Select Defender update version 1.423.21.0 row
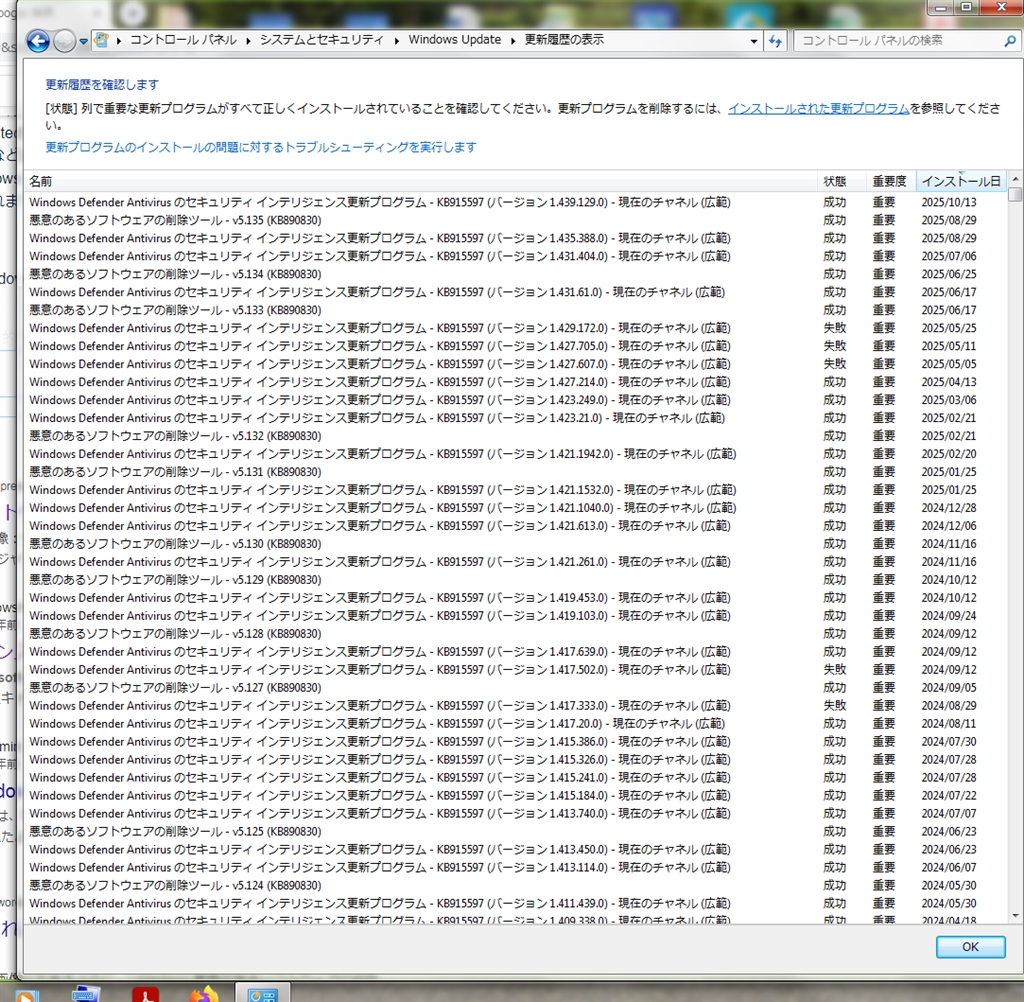1024x1002 pixels. point(516,417)
